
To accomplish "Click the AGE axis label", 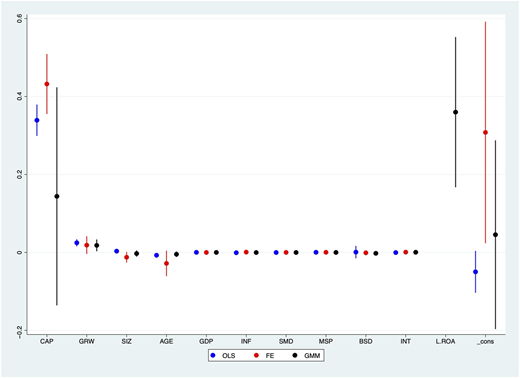I will pyautogui.click(x=166, y=341).
